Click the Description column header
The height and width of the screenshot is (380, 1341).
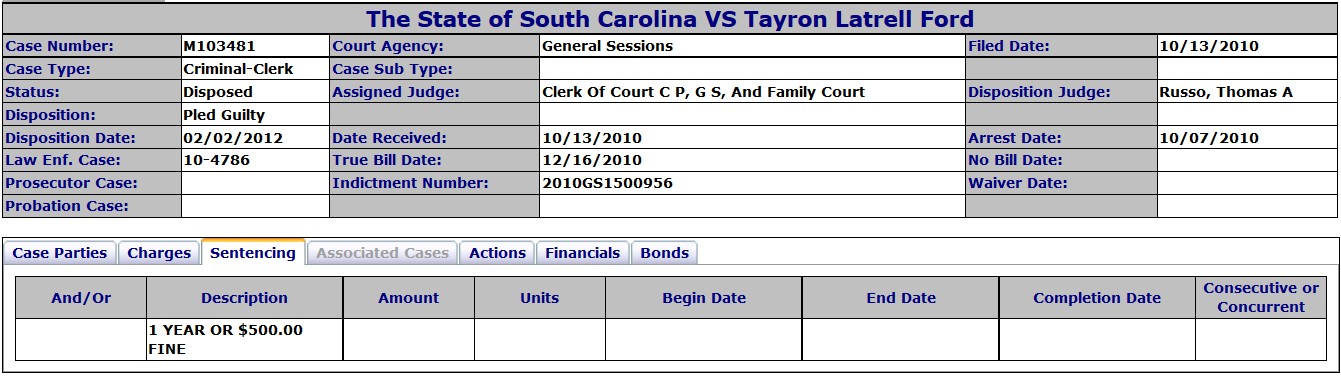tap(244, 298)
